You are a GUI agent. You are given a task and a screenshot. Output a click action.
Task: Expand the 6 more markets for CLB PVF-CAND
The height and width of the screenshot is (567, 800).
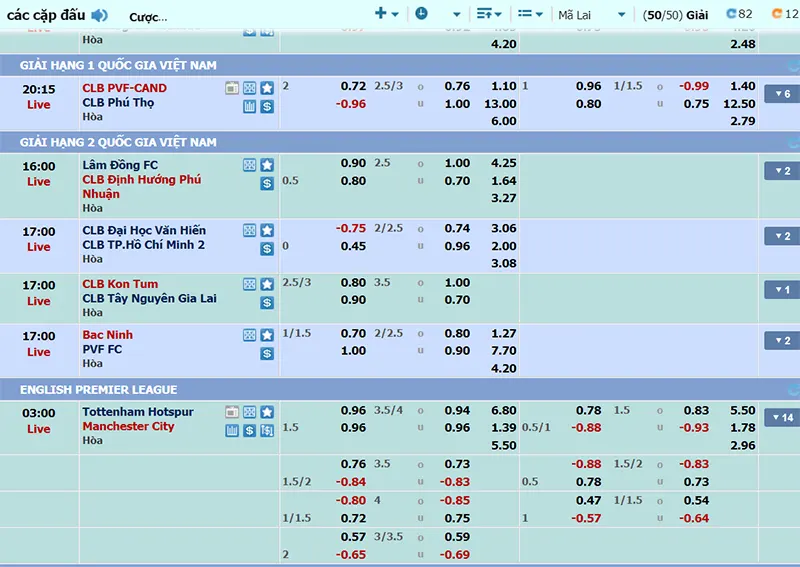[x=782, y=94]
